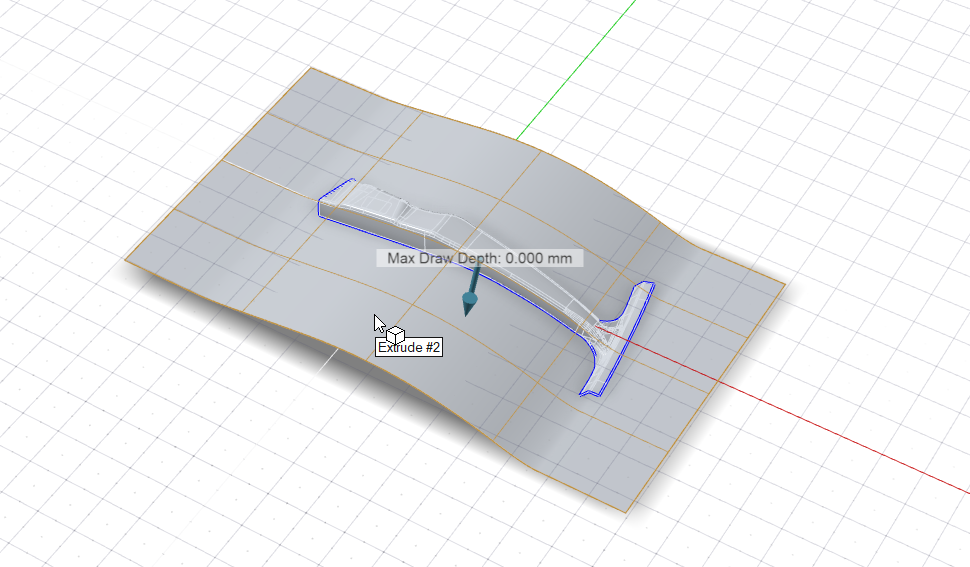Click the Extrude #2 tooltip label
Screen dimensions: 970x567
pos(408,347)
